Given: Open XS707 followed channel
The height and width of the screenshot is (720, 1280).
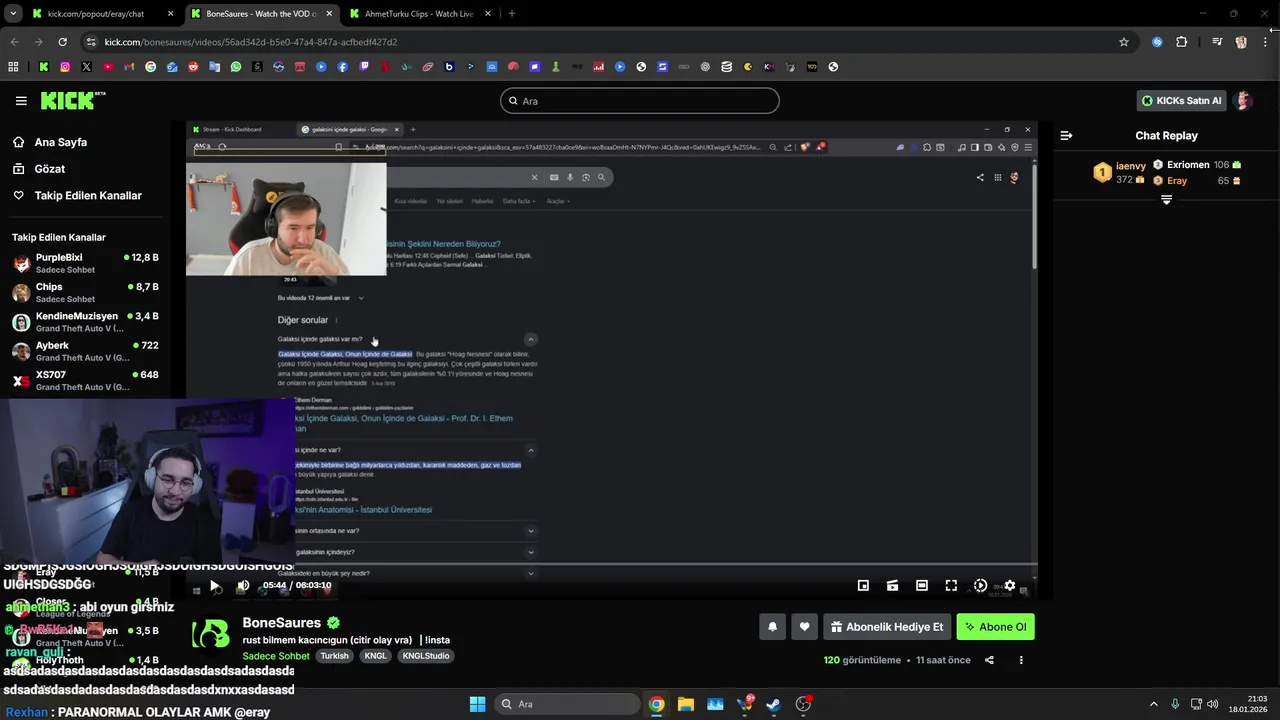Looking at the screenshot, I should [85, 381].
